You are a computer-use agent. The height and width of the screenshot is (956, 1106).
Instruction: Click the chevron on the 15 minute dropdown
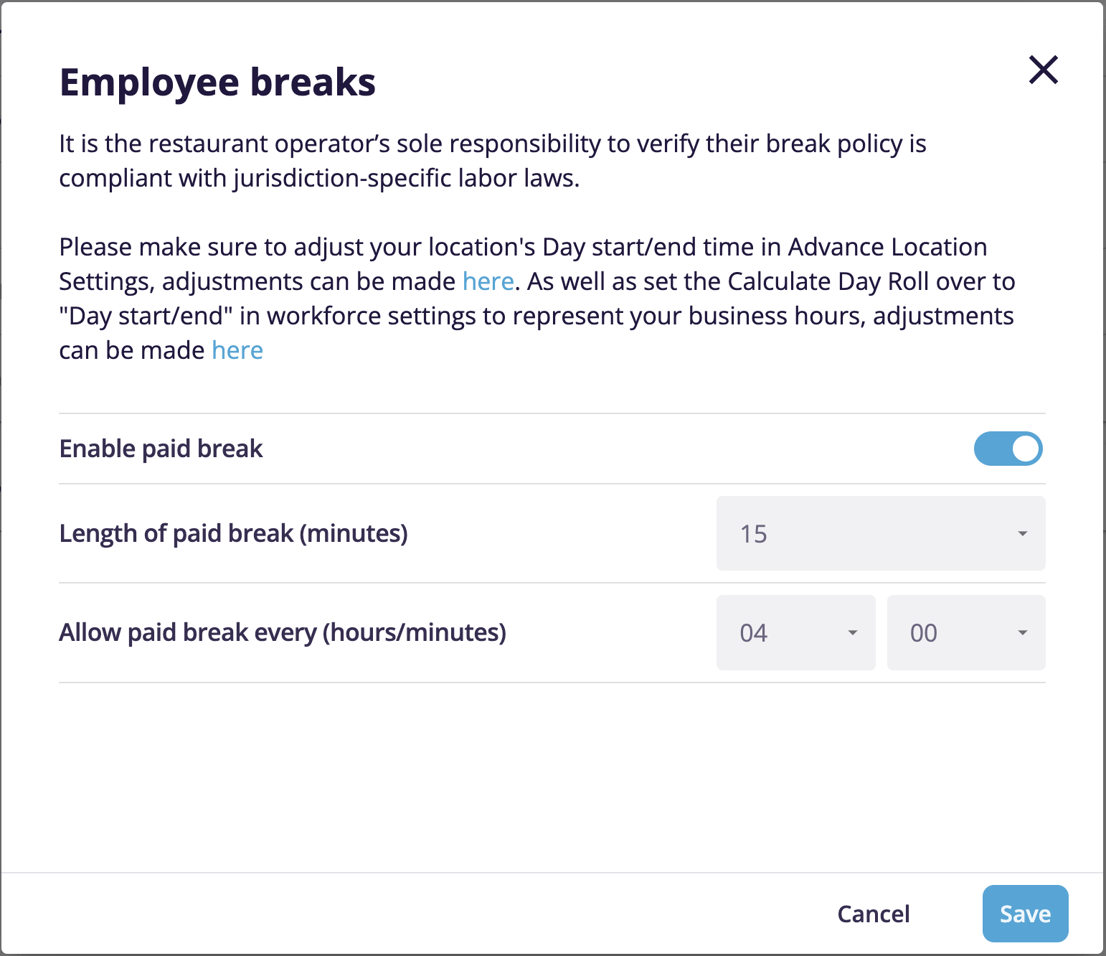(1022, 533)
